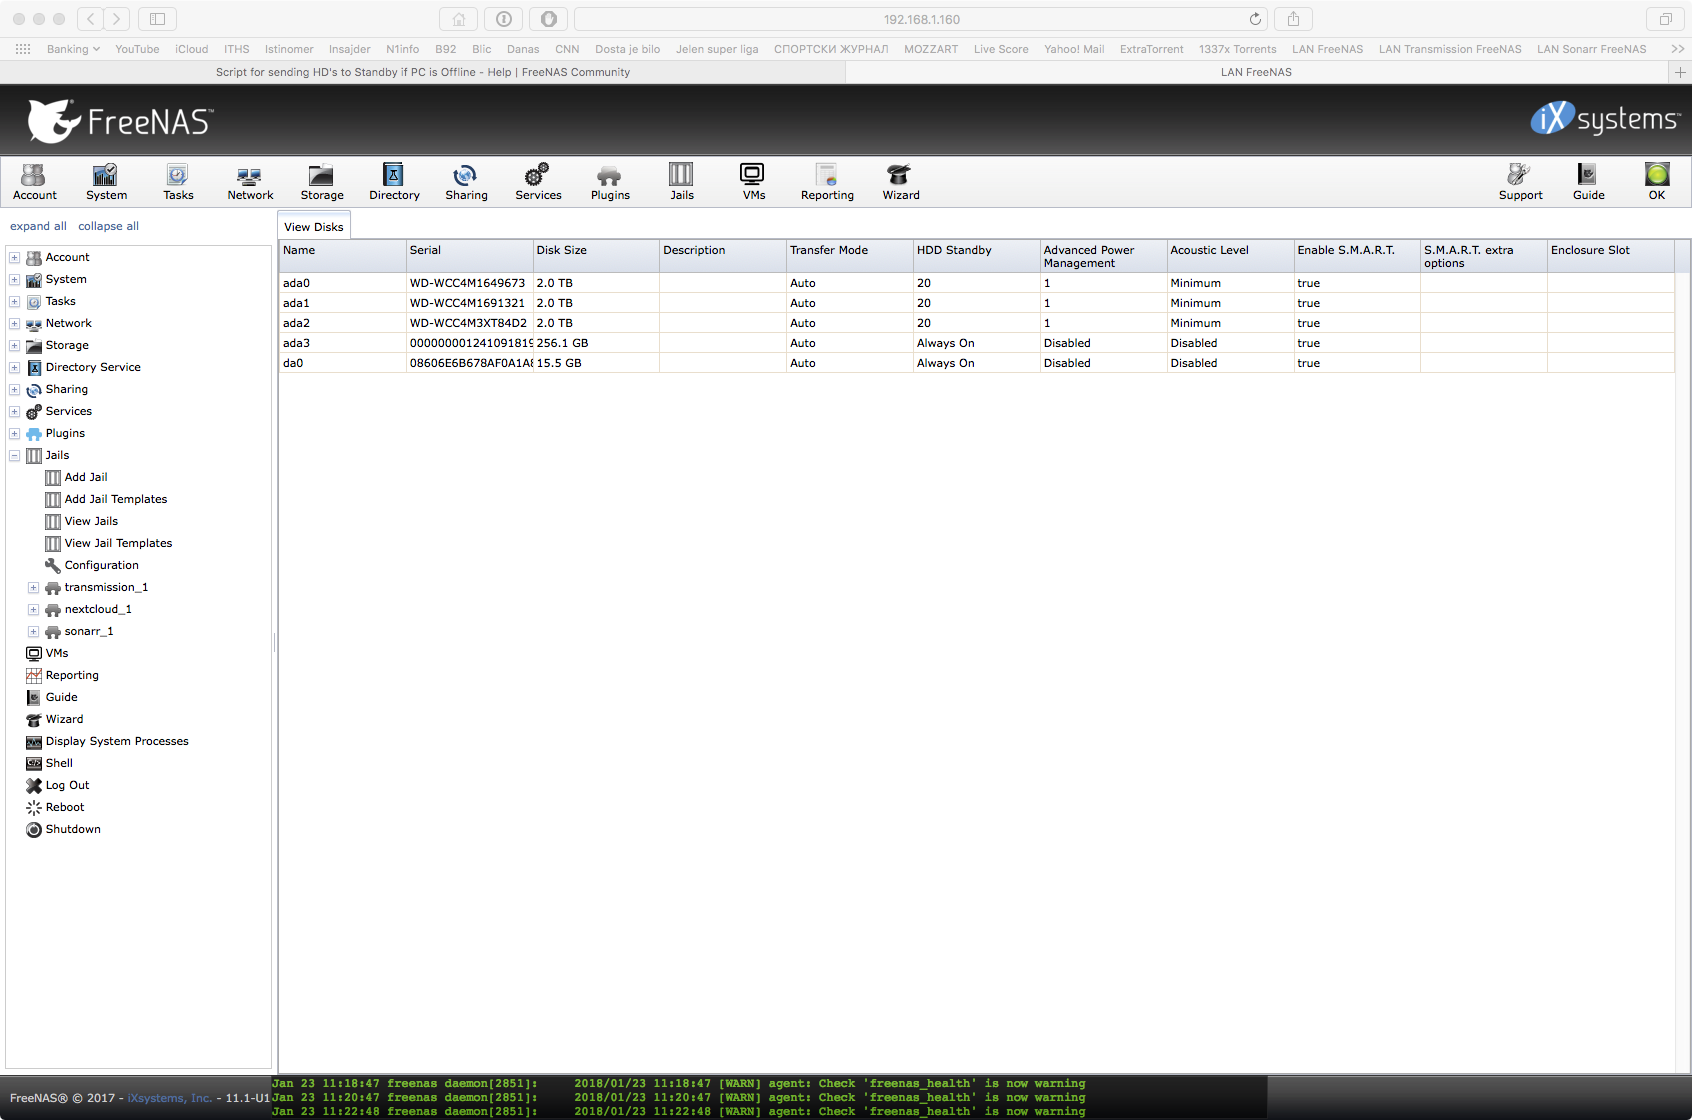1692x1120 pixels.
Task: Toggle the browser sidebar icon
Action: click(157, 19)
